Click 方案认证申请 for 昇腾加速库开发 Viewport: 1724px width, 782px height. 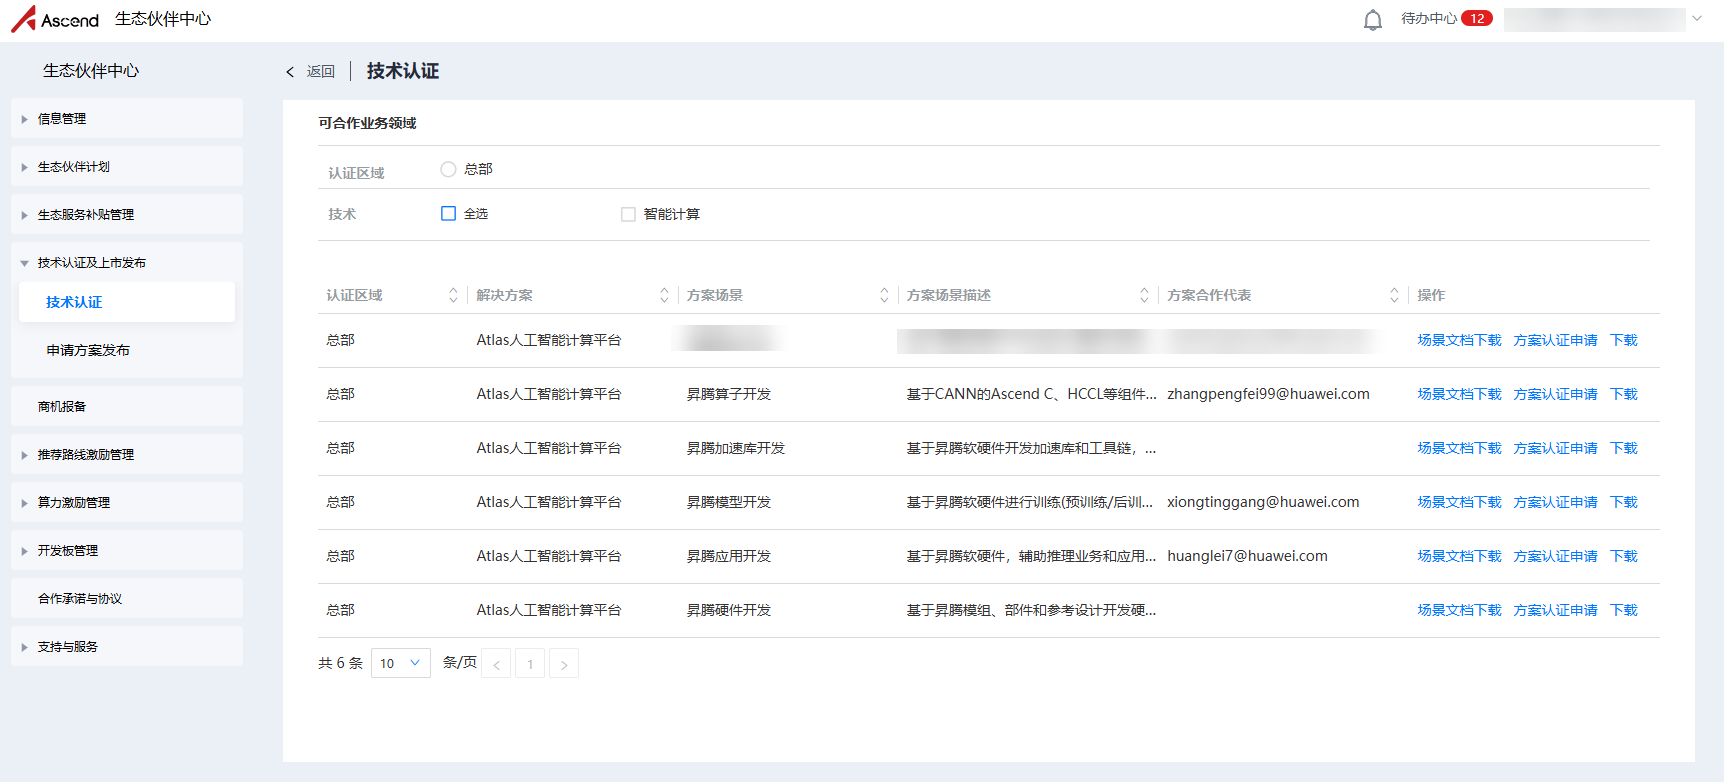tap(1555, 448)
